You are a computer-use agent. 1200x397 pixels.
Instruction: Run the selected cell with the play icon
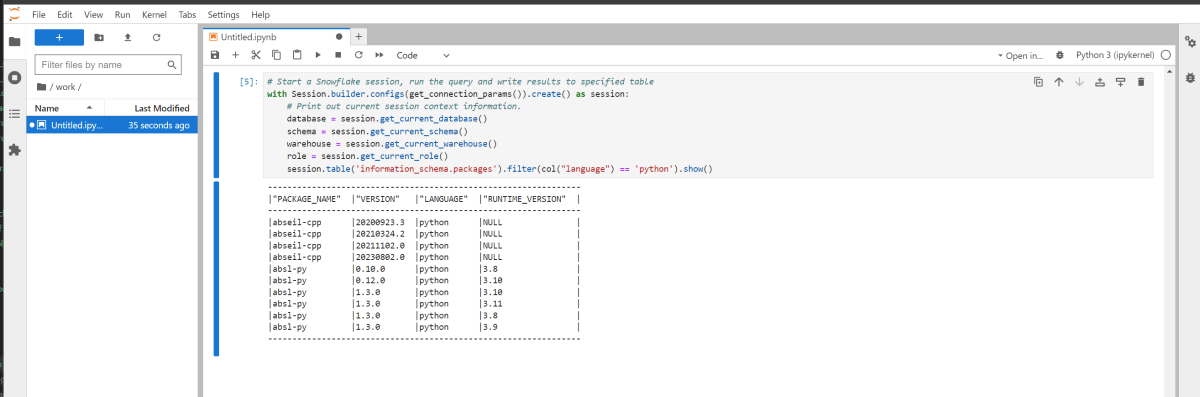[318, 55]
